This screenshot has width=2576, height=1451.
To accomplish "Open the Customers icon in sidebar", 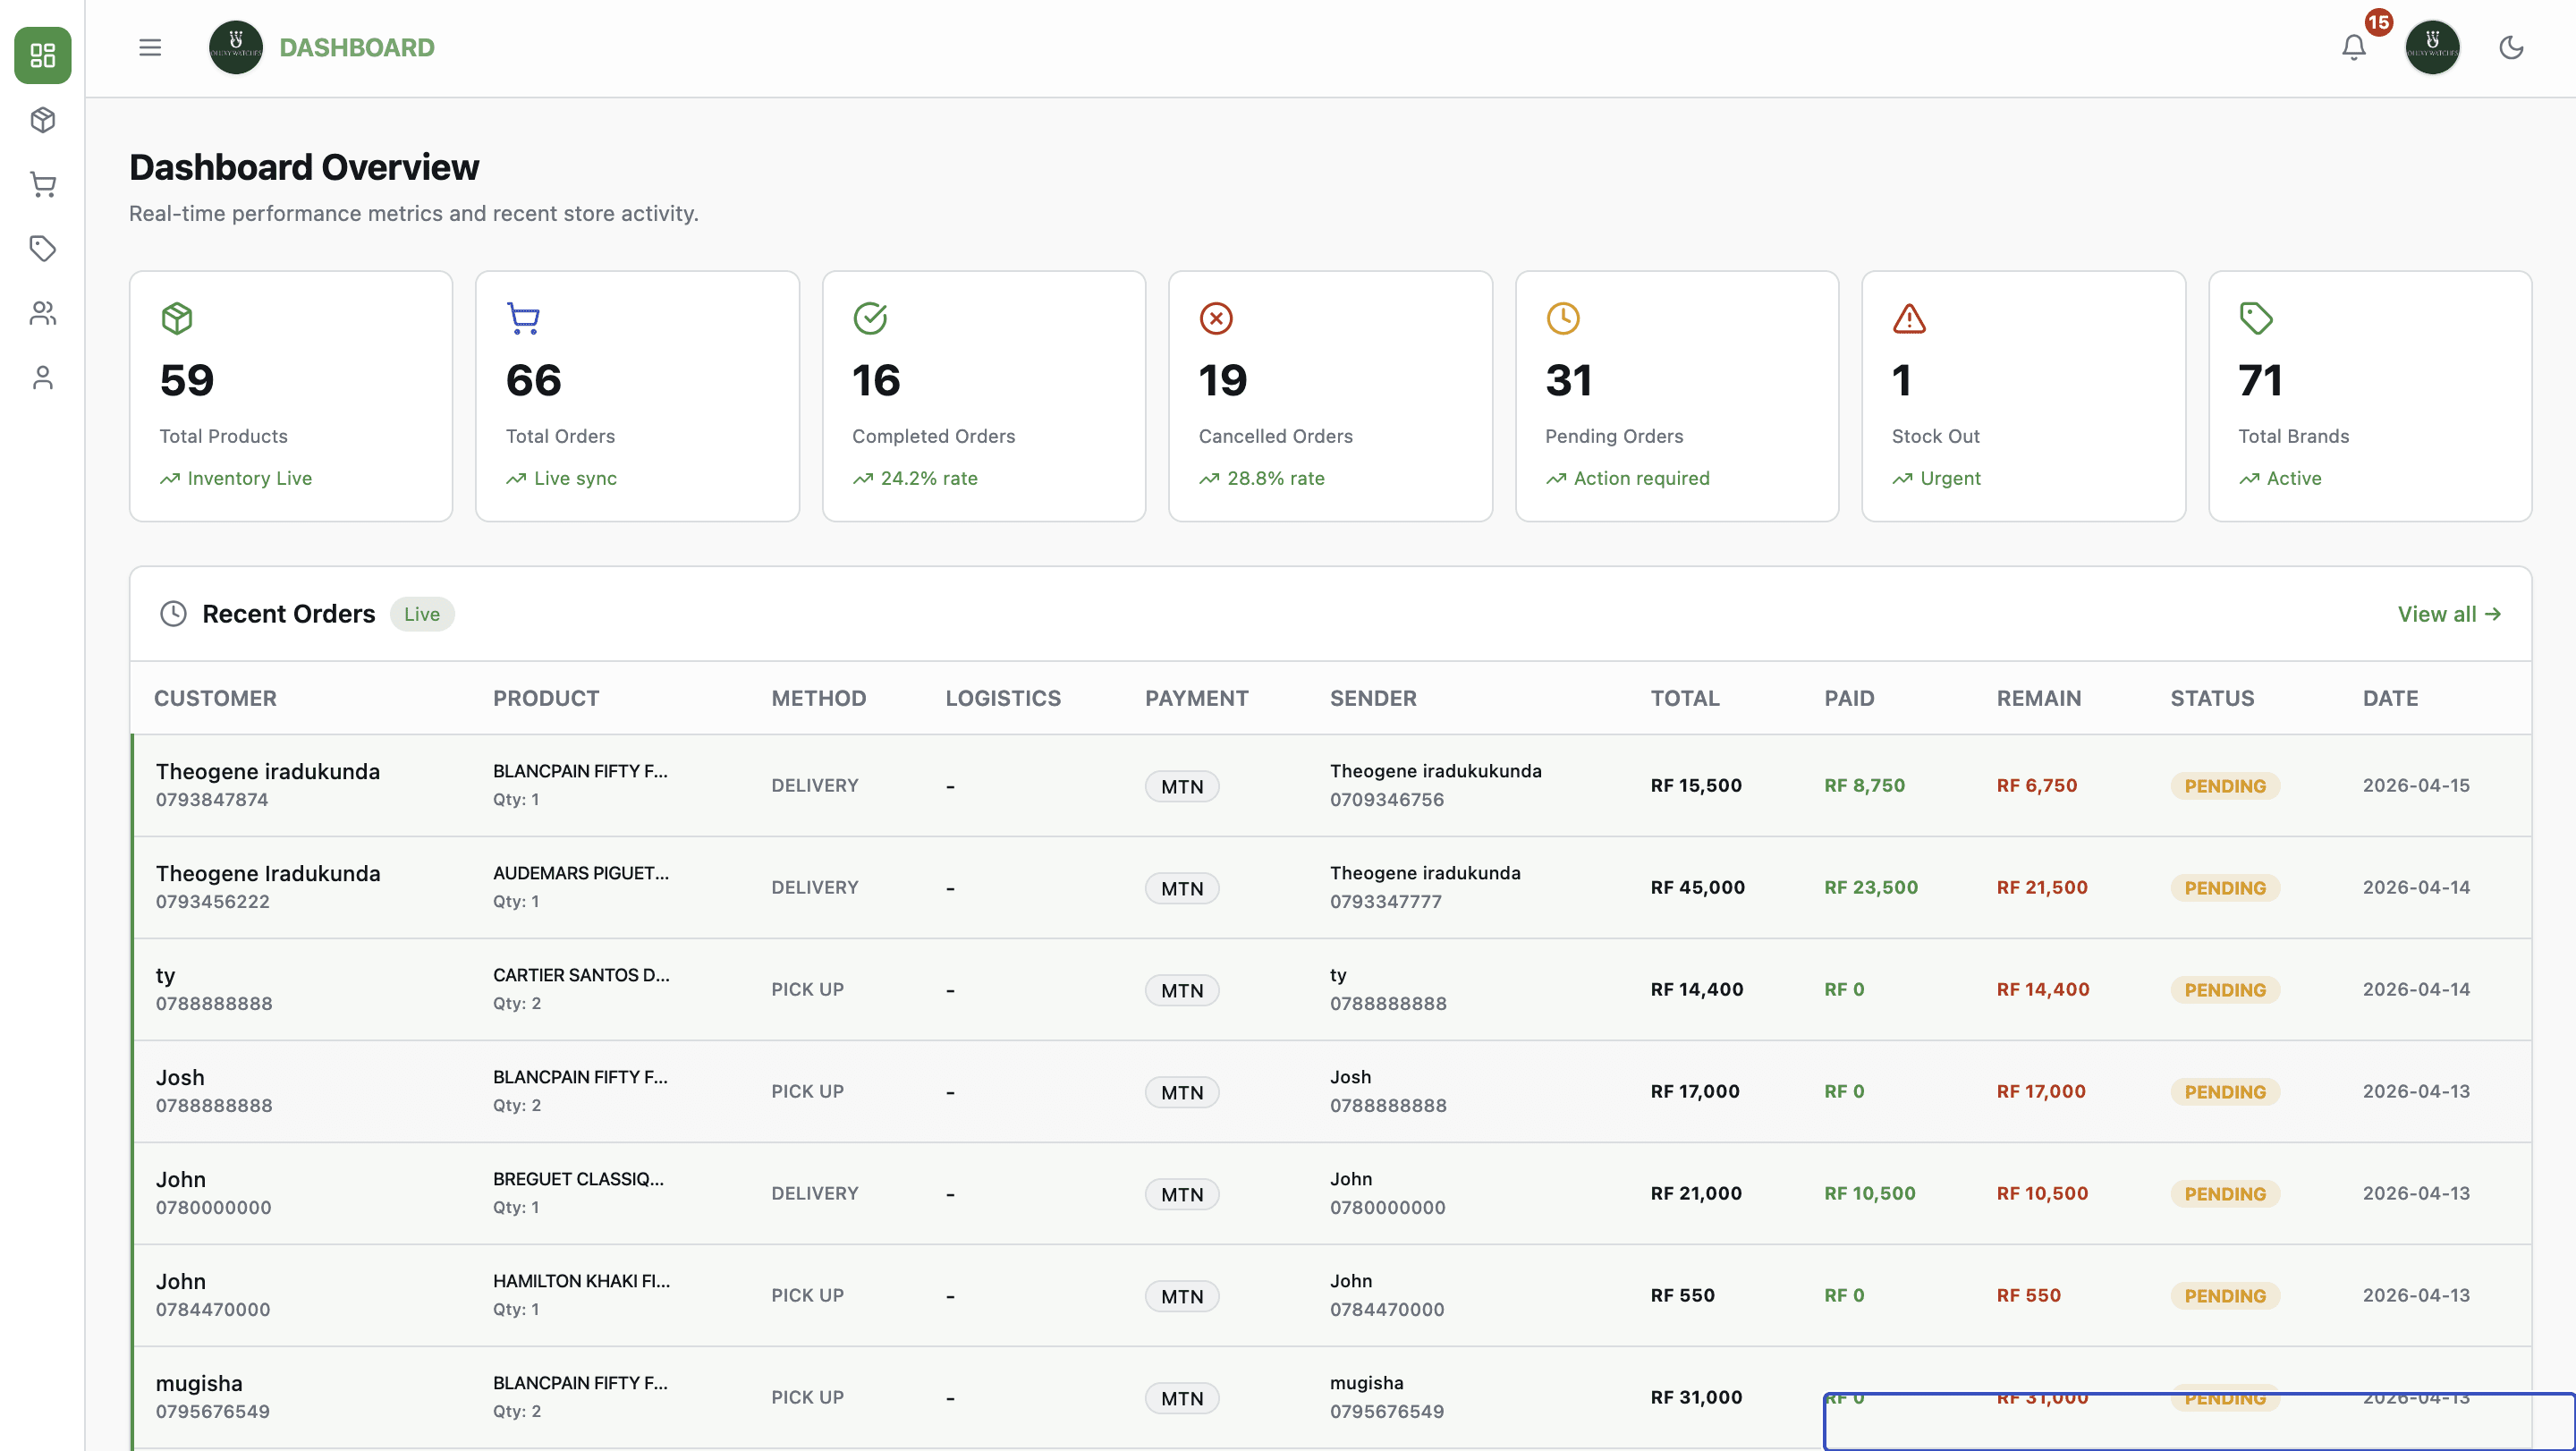I will coord(42,313).
